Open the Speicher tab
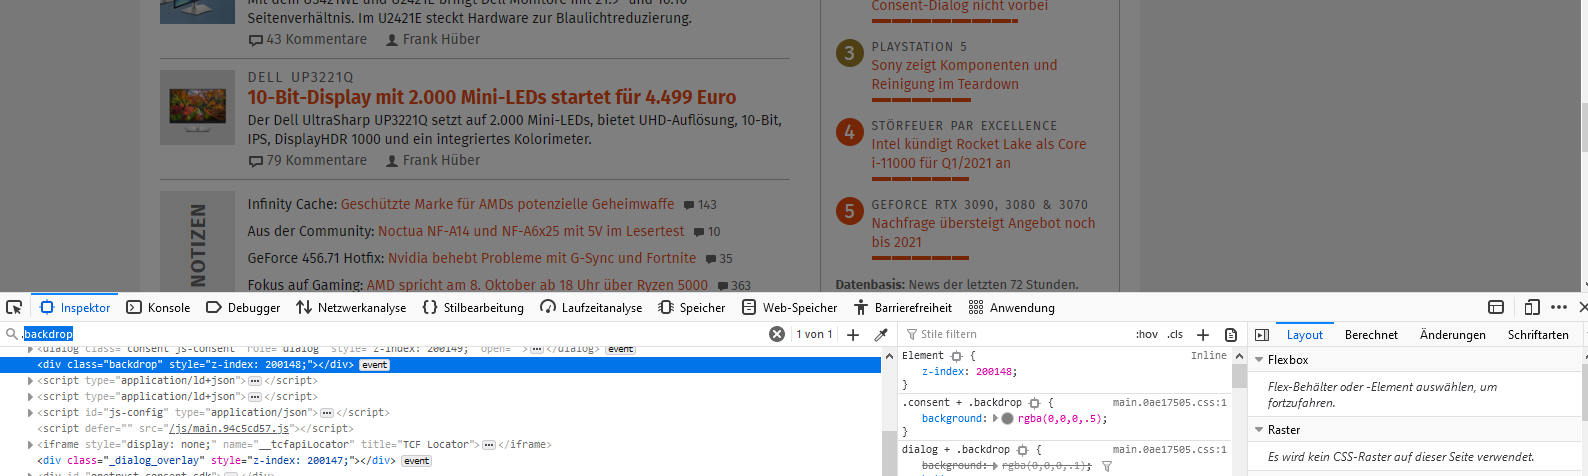Image resolution: width=1588 pixels, height=476 pixels. point(692,307)
